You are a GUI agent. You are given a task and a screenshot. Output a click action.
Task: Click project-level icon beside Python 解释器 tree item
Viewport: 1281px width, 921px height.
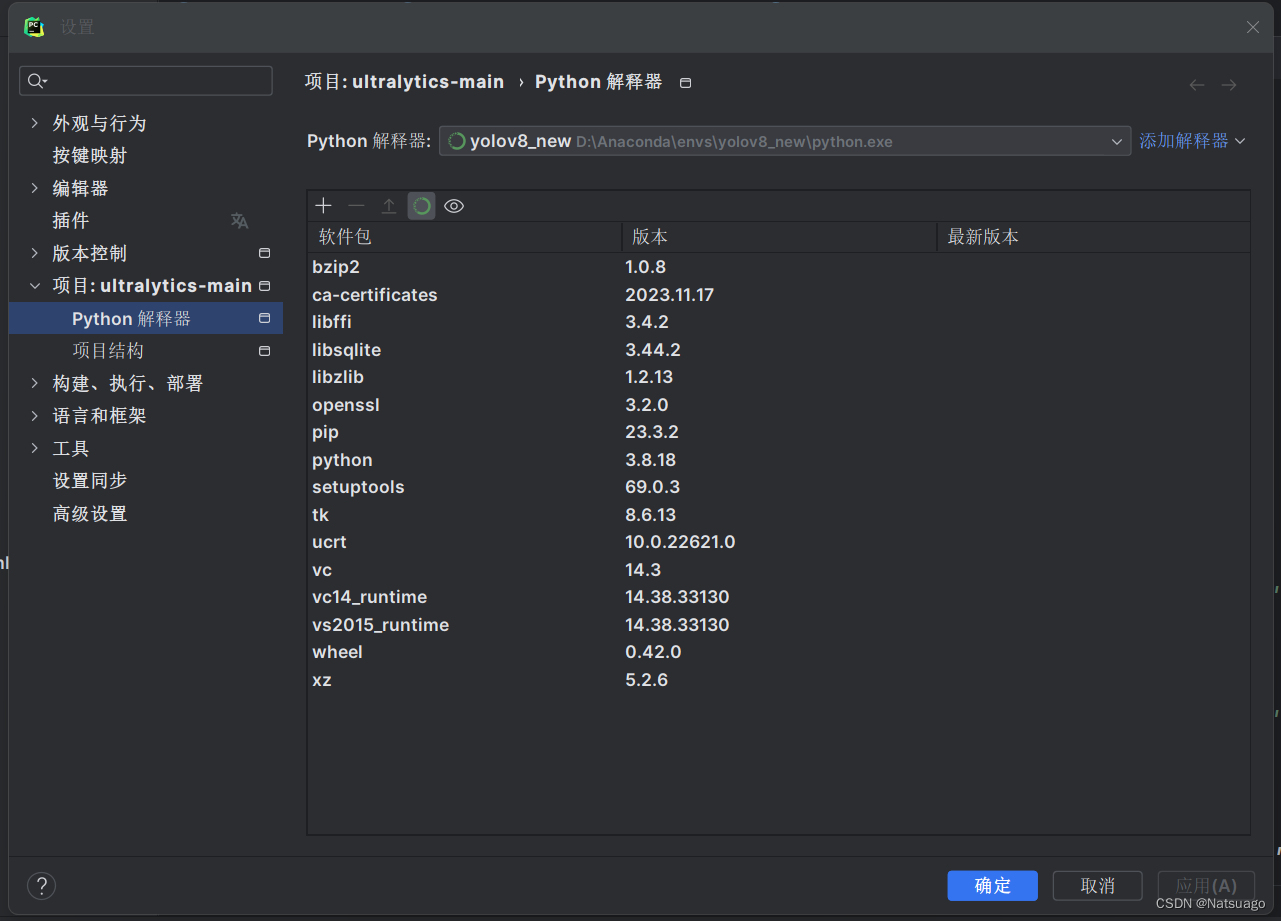[x=264, y=318]
